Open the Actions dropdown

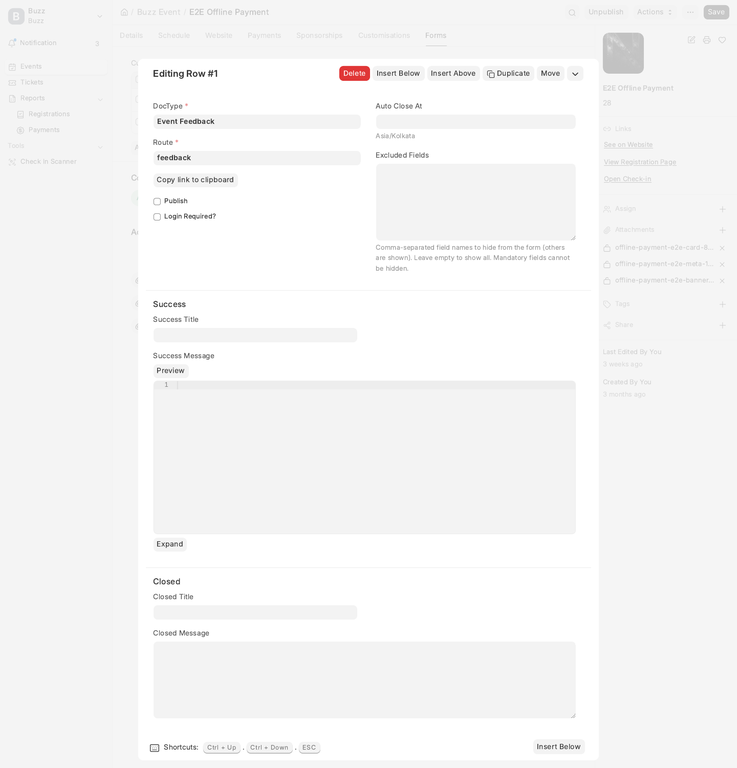(654, 12)
